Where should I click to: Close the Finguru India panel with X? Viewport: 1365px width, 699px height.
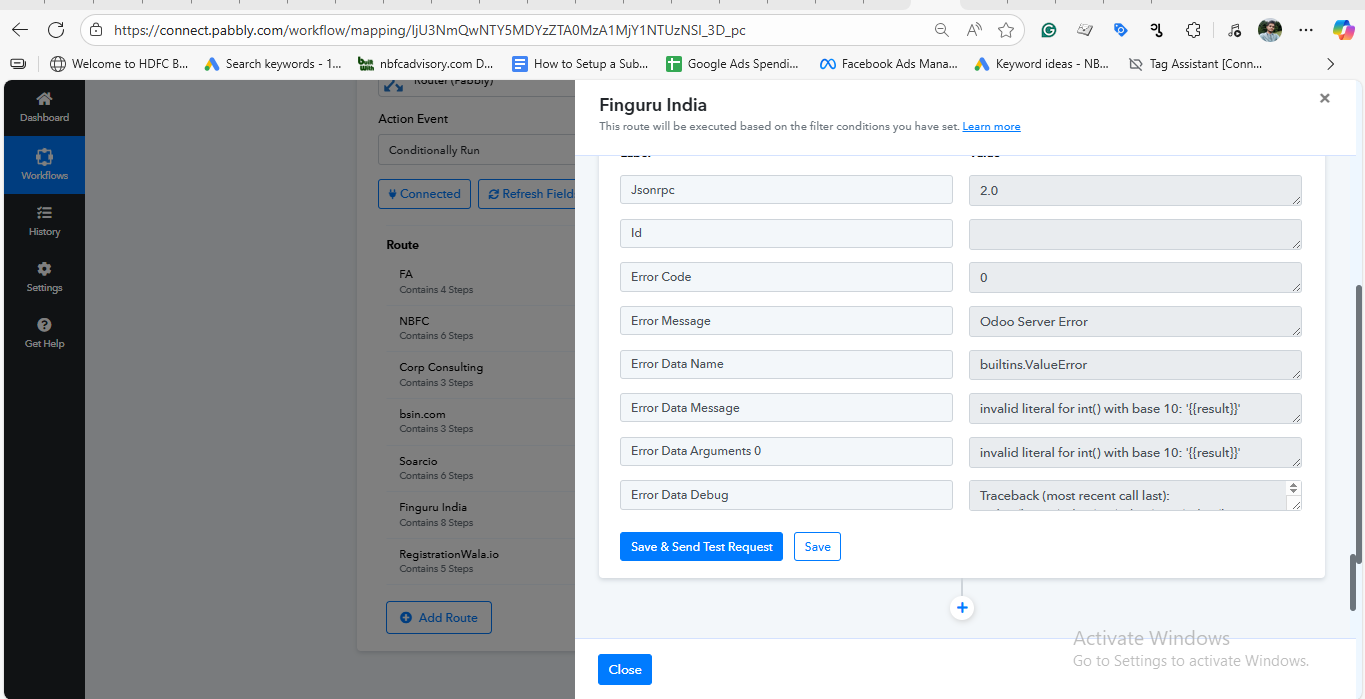click(x=1324, y=98)
